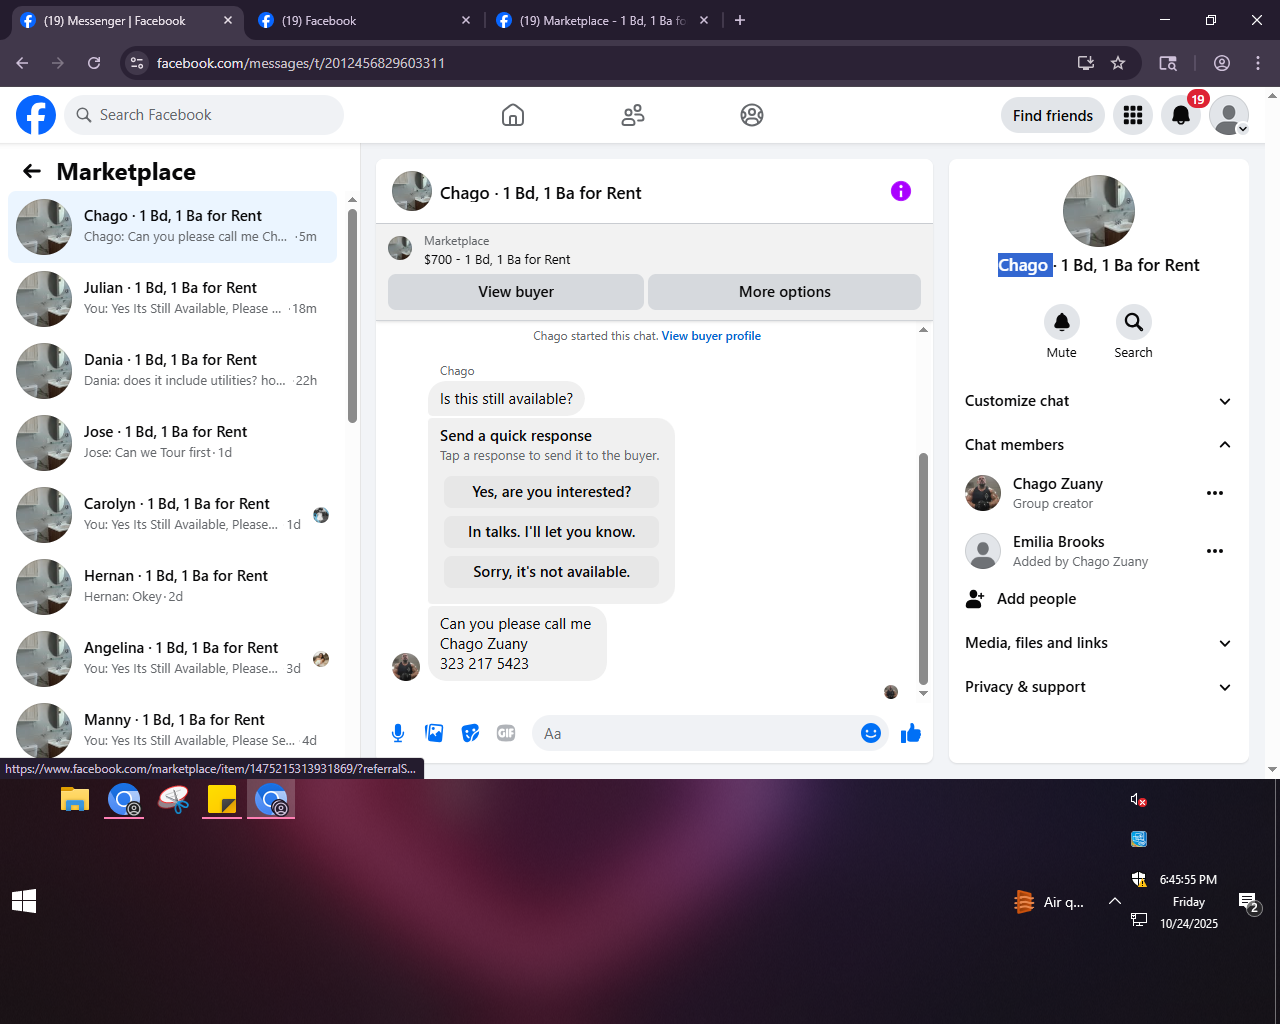Record a voice clip microphone icon

click(398, 733)
